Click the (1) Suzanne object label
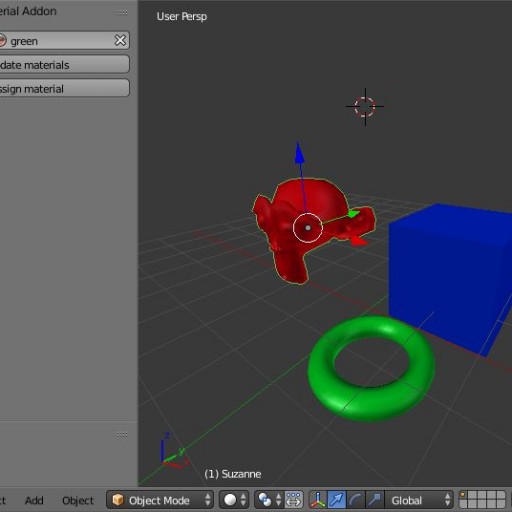 [x=233, y=474]
